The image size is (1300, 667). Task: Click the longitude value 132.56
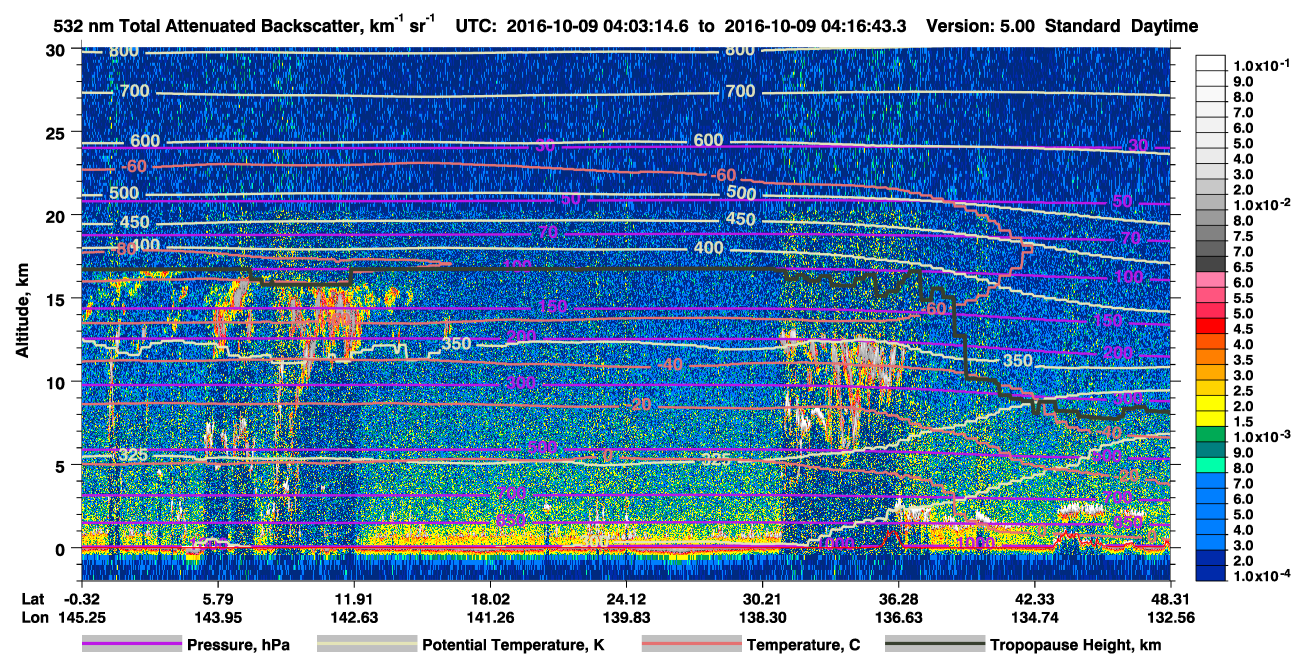[x=1170, y=618]
